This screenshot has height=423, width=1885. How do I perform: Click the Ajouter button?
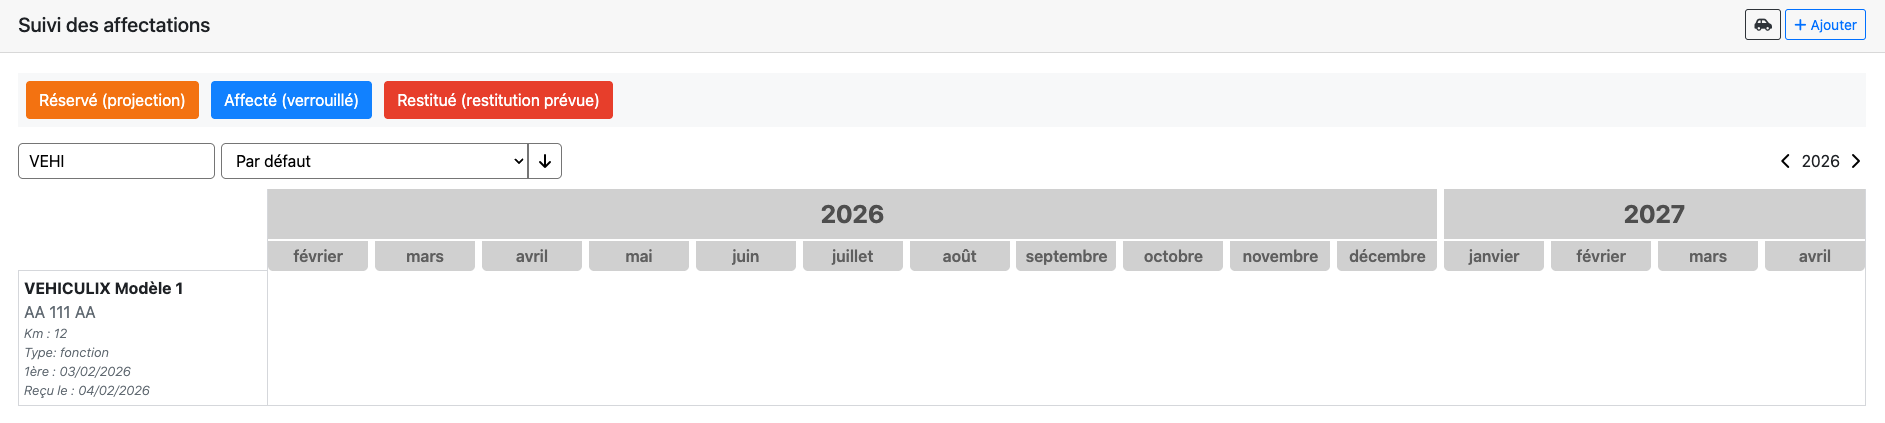[x=1825, y=25]
